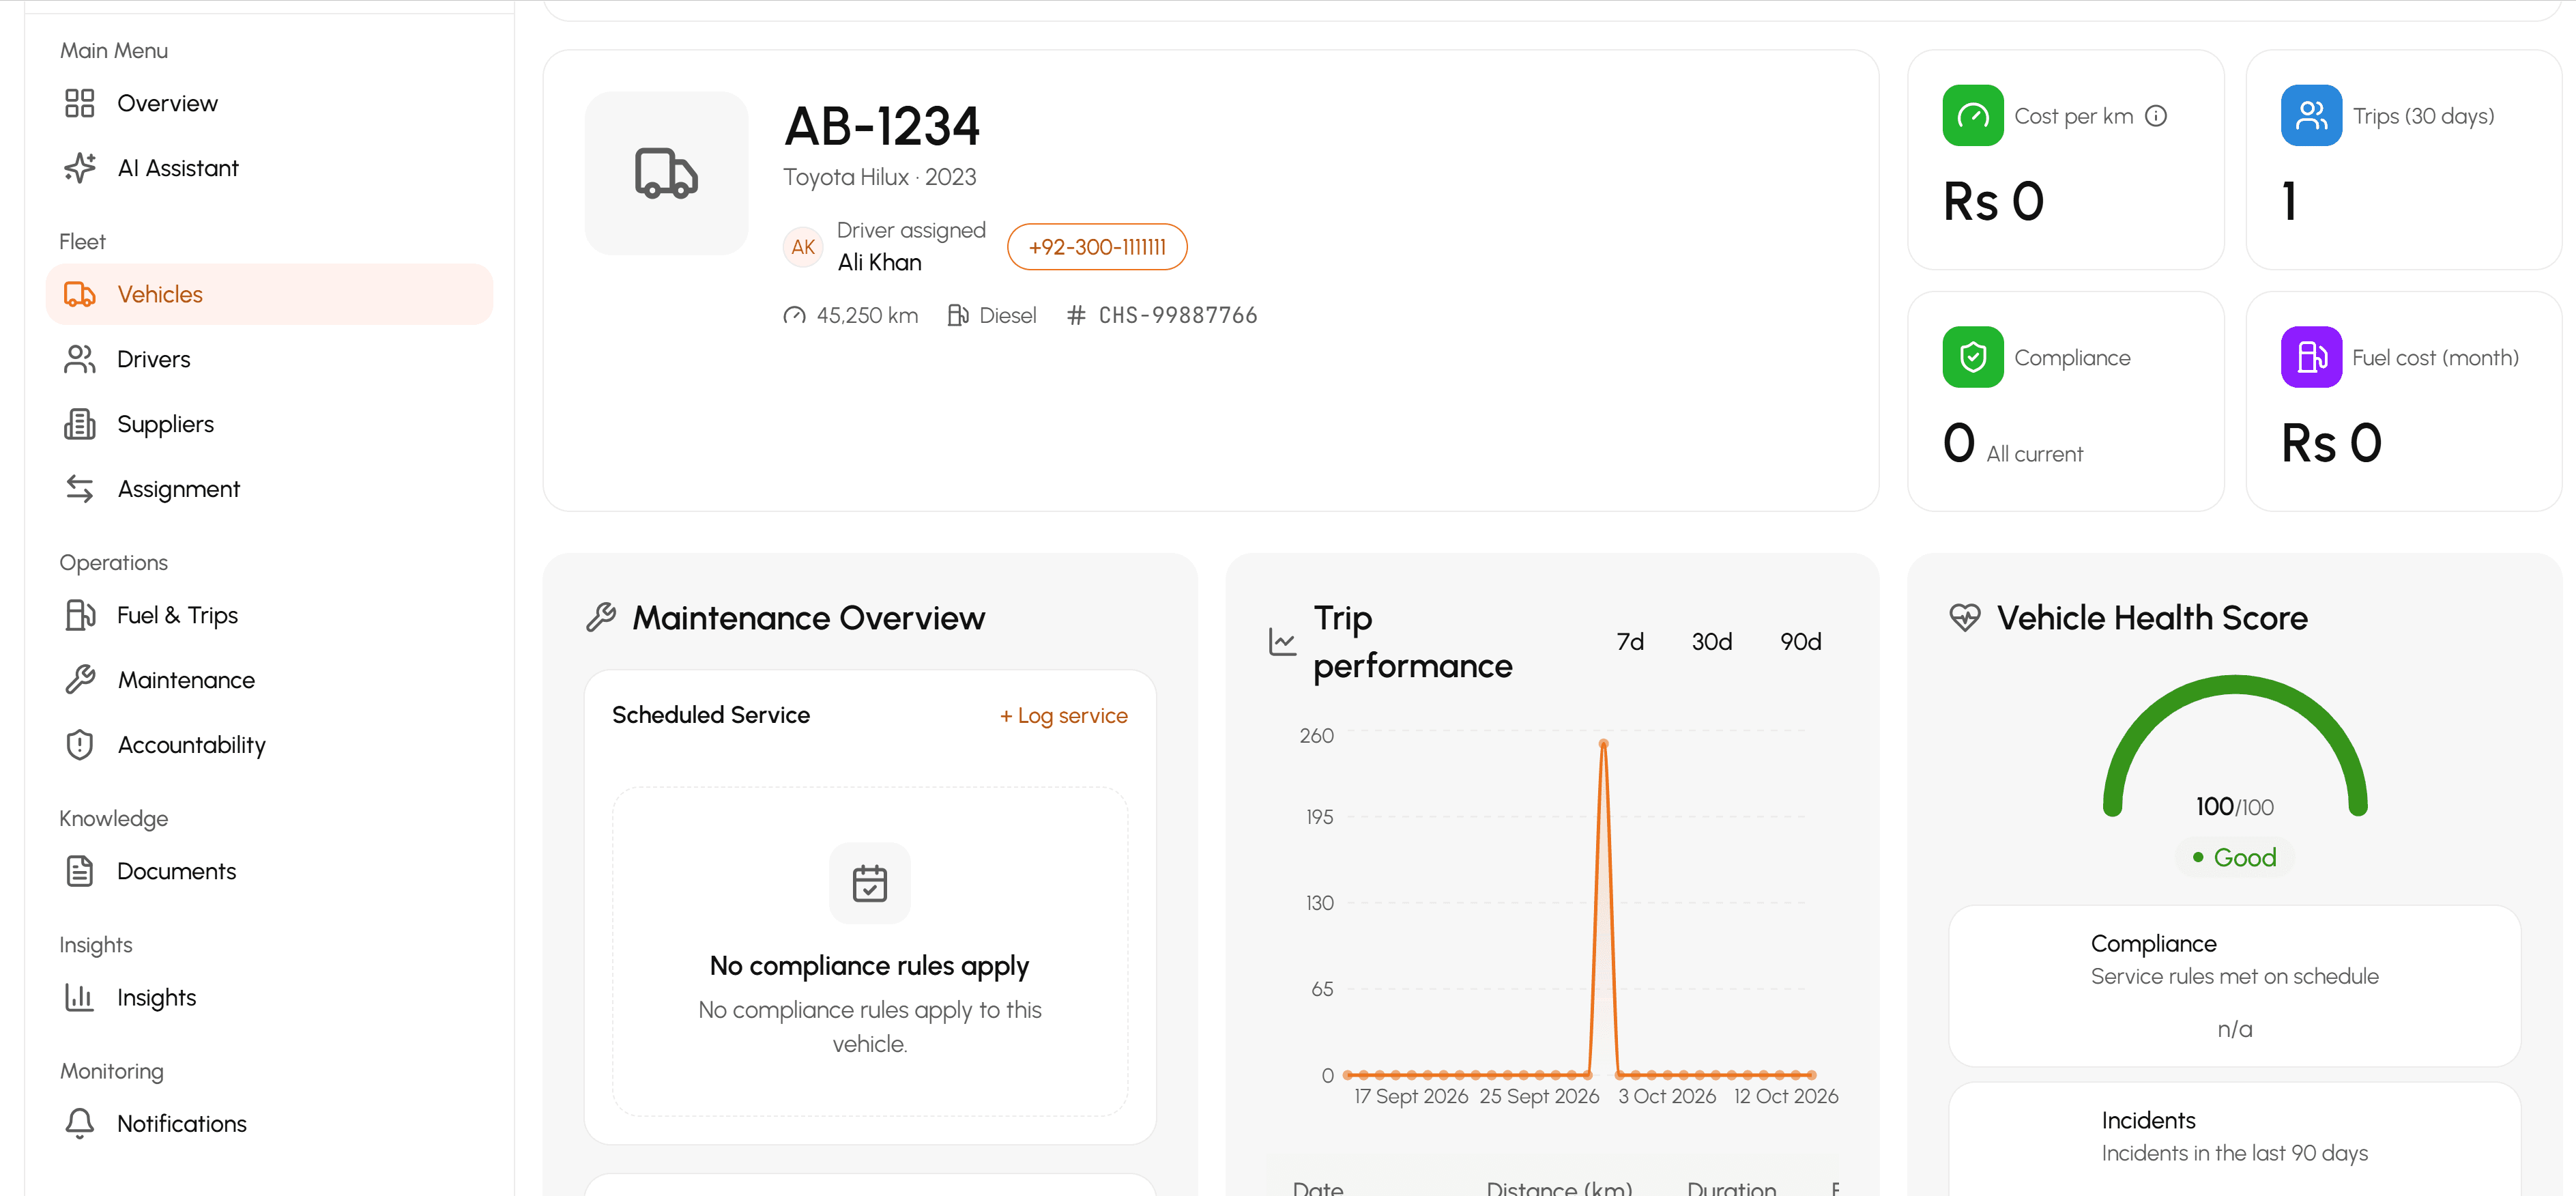Click the Notifications bell icon
Viewport: 2576px width, 1196px height.
(80, 1123)
